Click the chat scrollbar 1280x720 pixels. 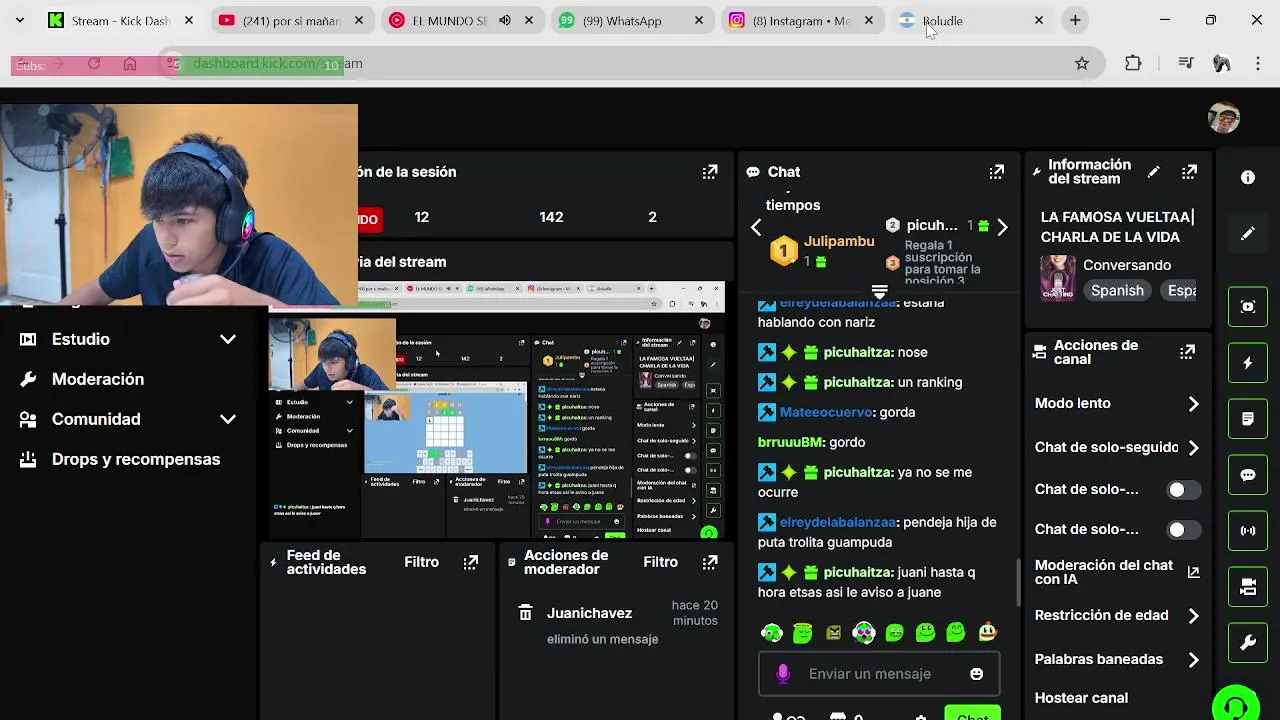pyautogui.click(x=1017, y=581)
